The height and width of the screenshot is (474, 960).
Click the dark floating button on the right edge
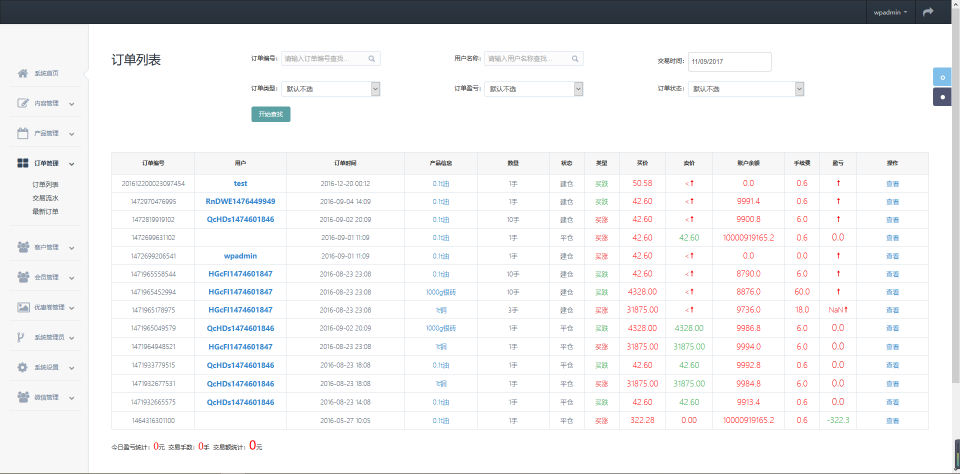(x=942, y=97)
